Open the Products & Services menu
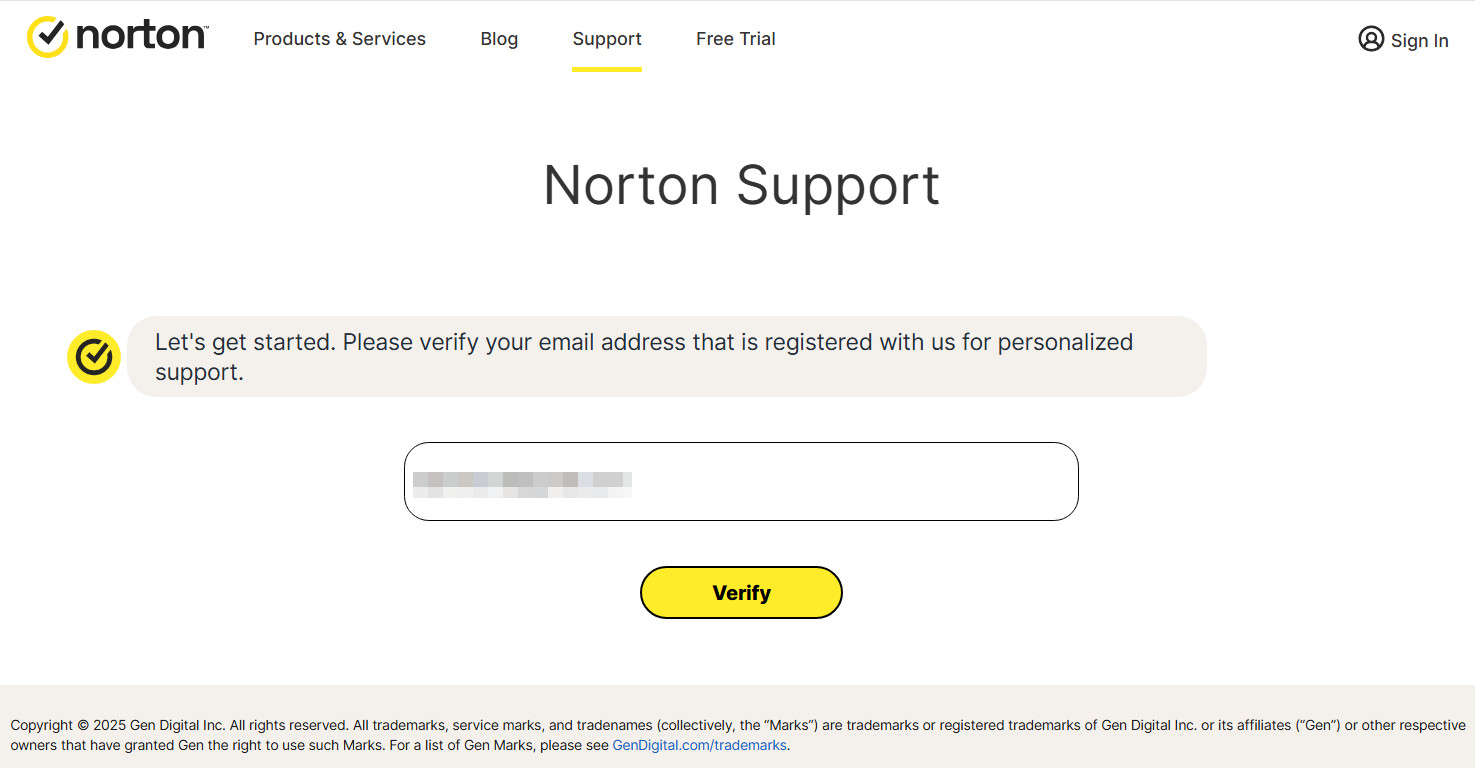 click(339, 39)
